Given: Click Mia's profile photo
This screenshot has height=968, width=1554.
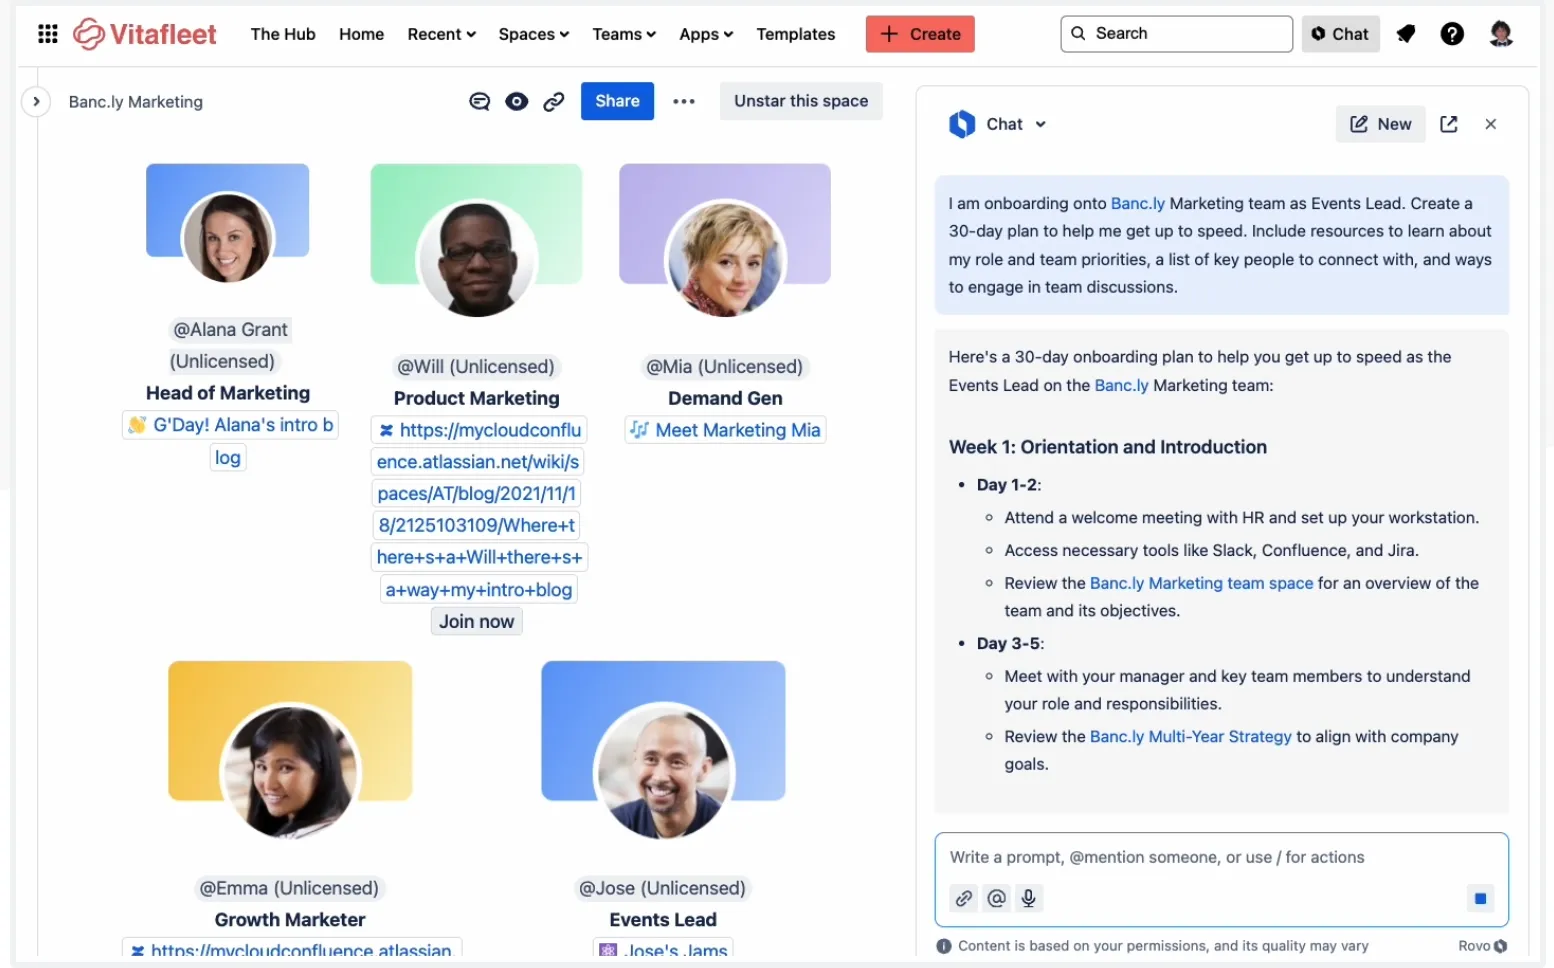Looking at the screenshot, I should point(726,257).
